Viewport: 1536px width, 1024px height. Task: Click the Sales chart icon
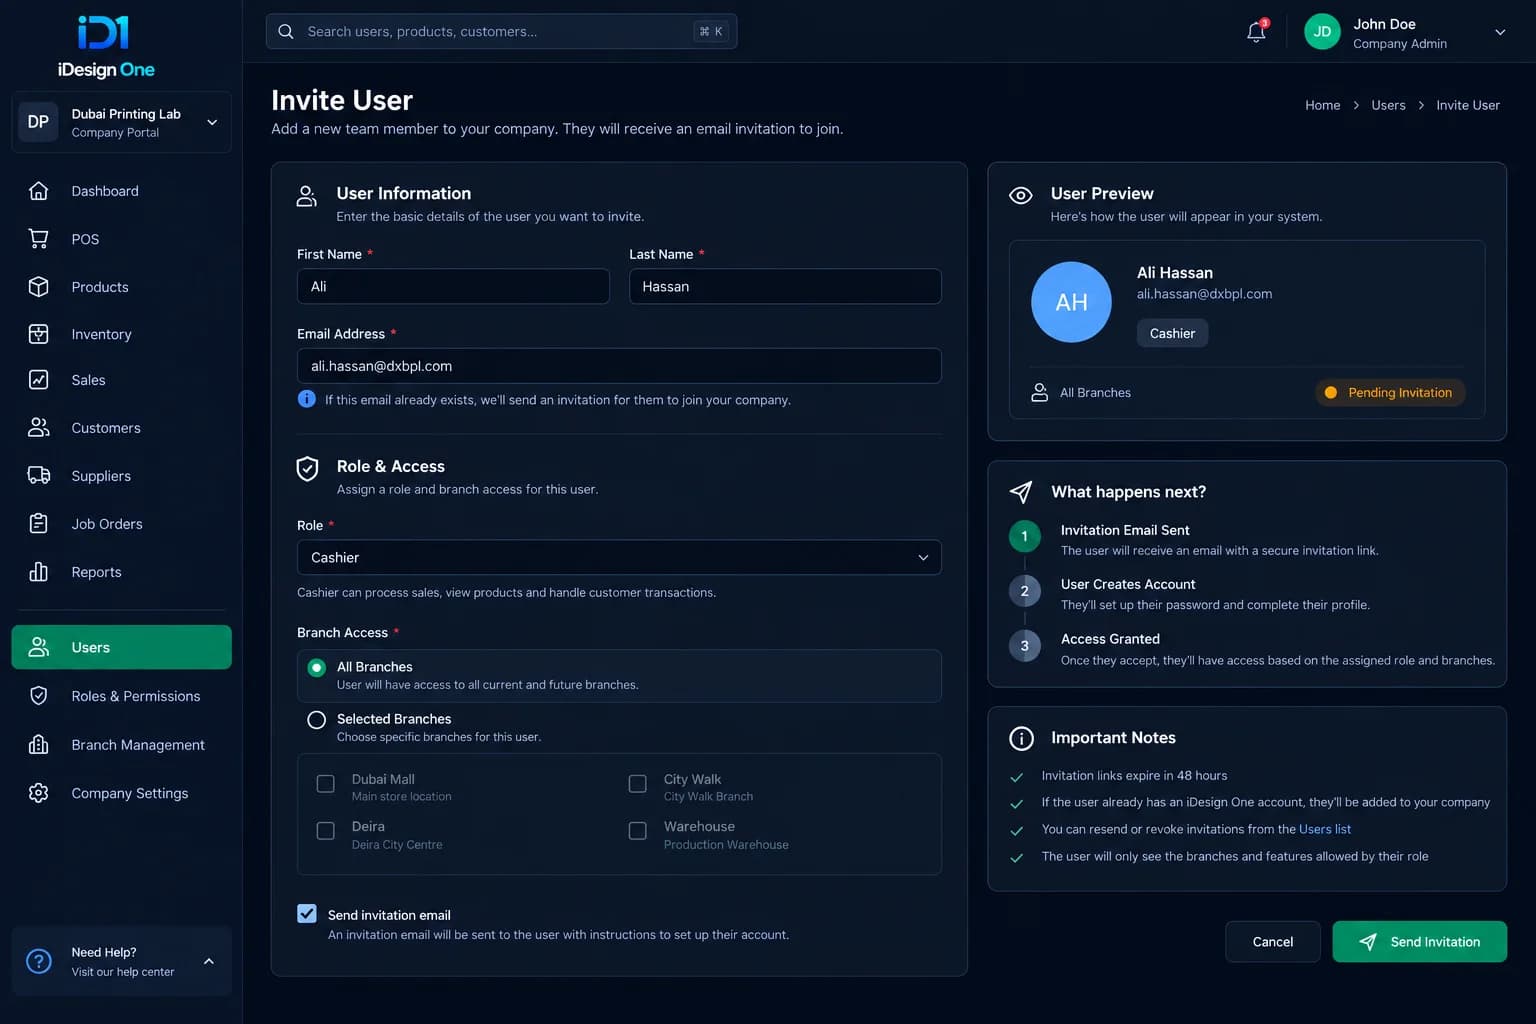click(x=38, y=380)
